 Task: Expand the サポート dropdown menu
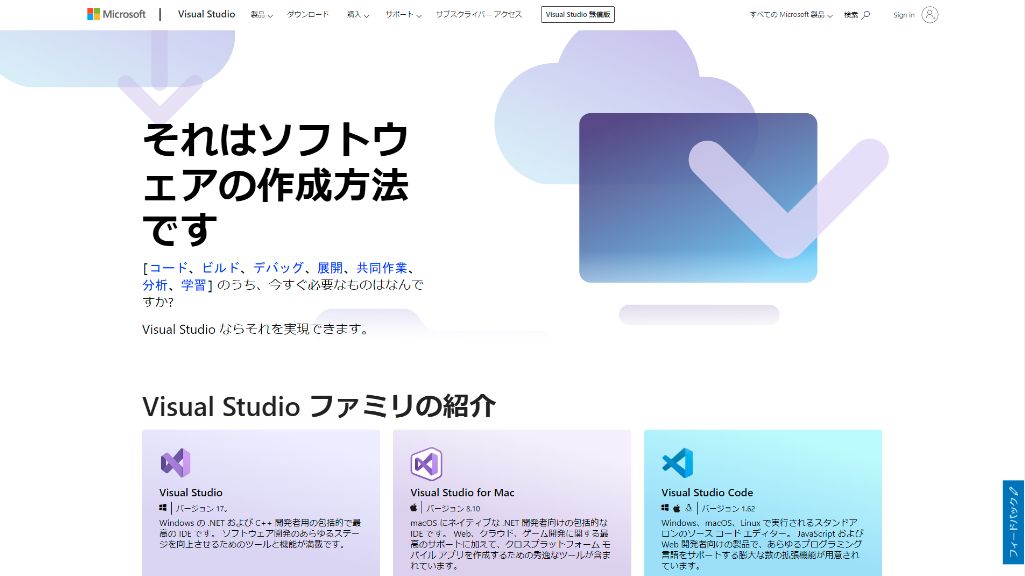pyautogui.click(x=403, y=14)
